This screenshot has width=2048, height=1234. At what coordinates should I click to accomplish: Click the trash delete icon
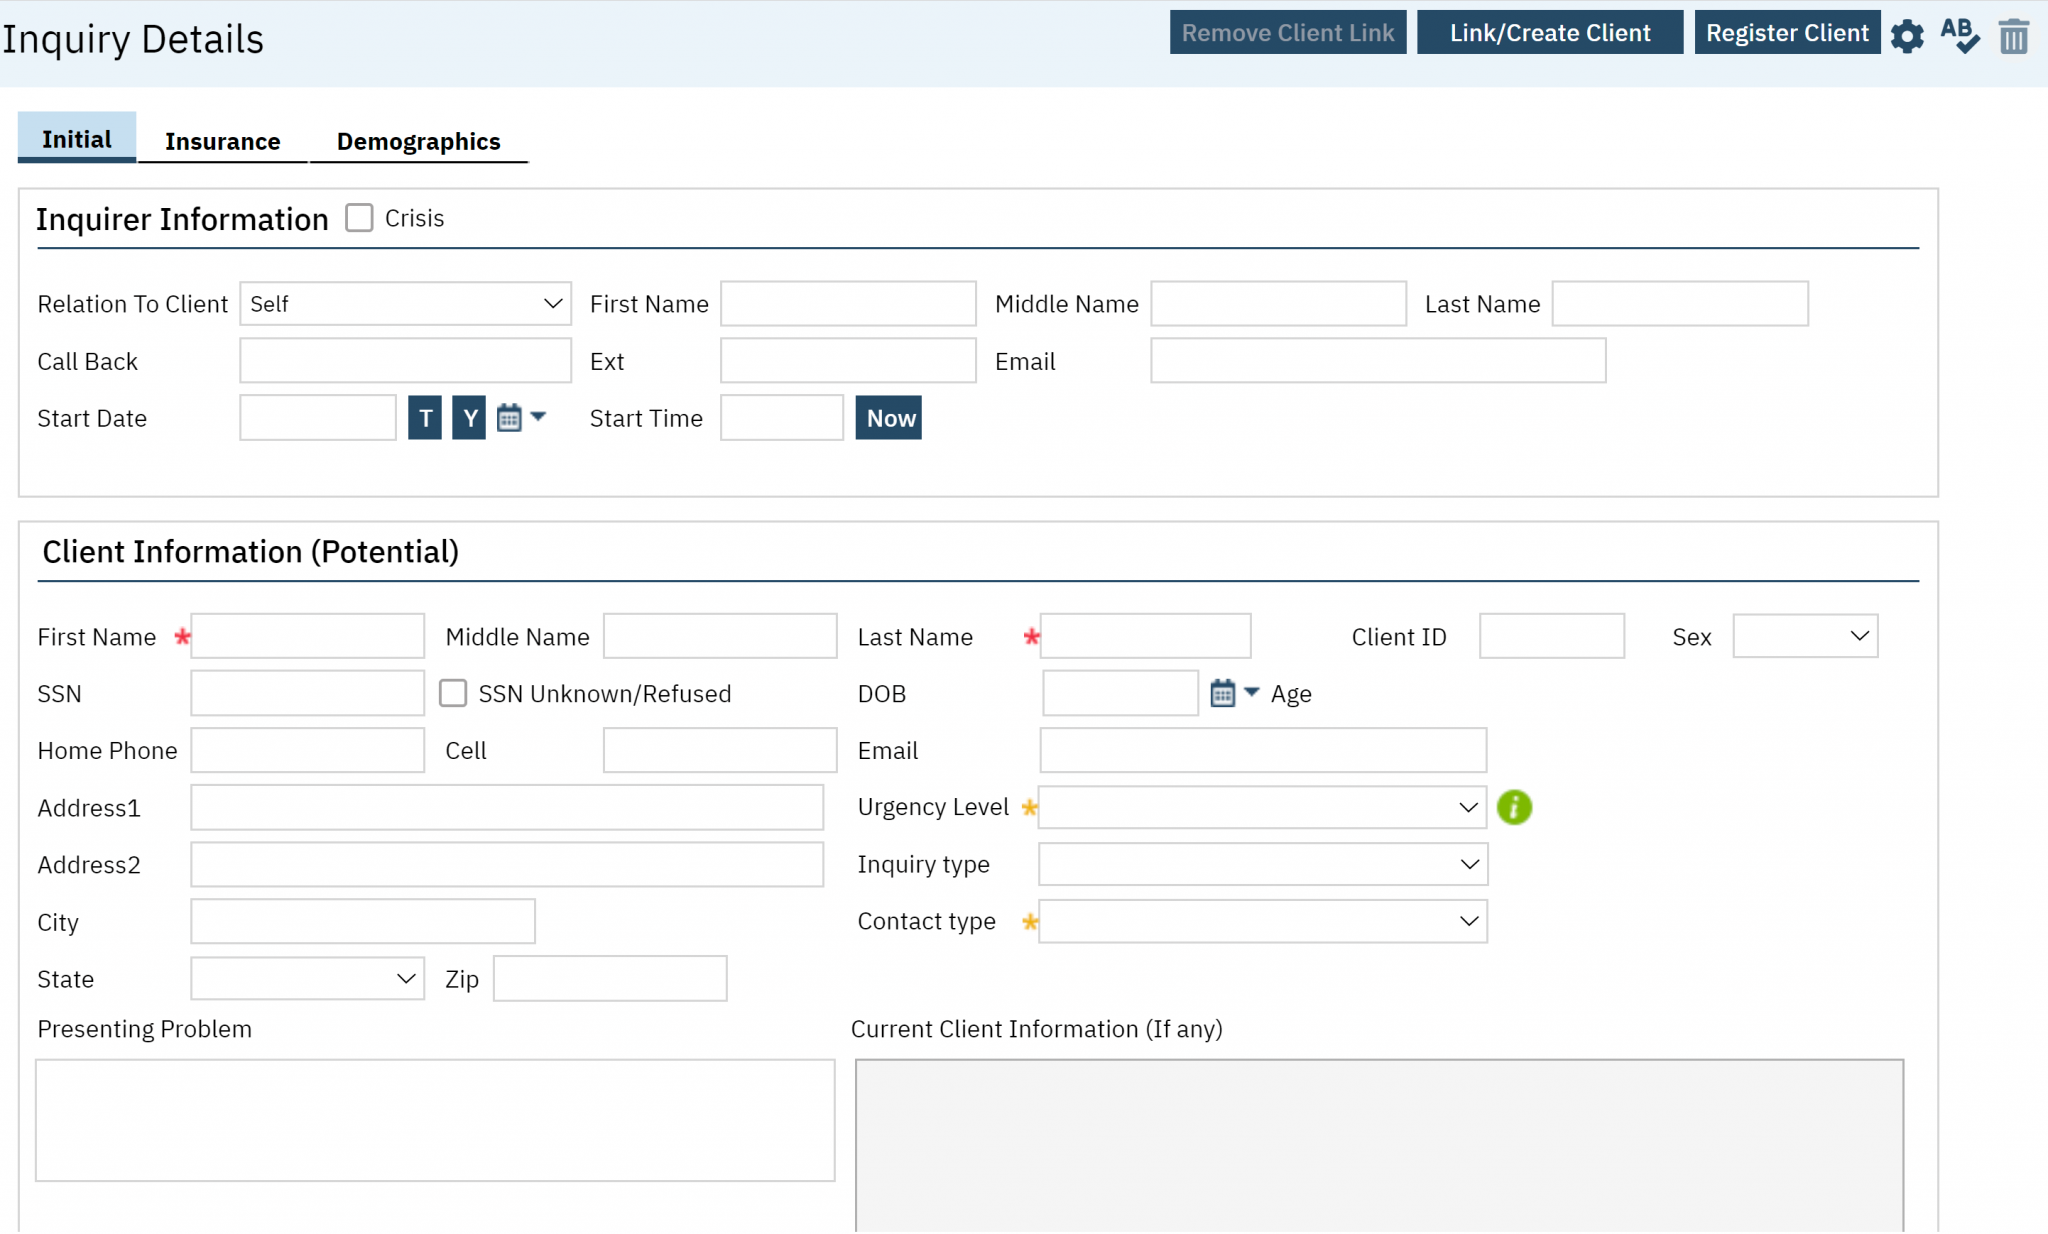2013,35
